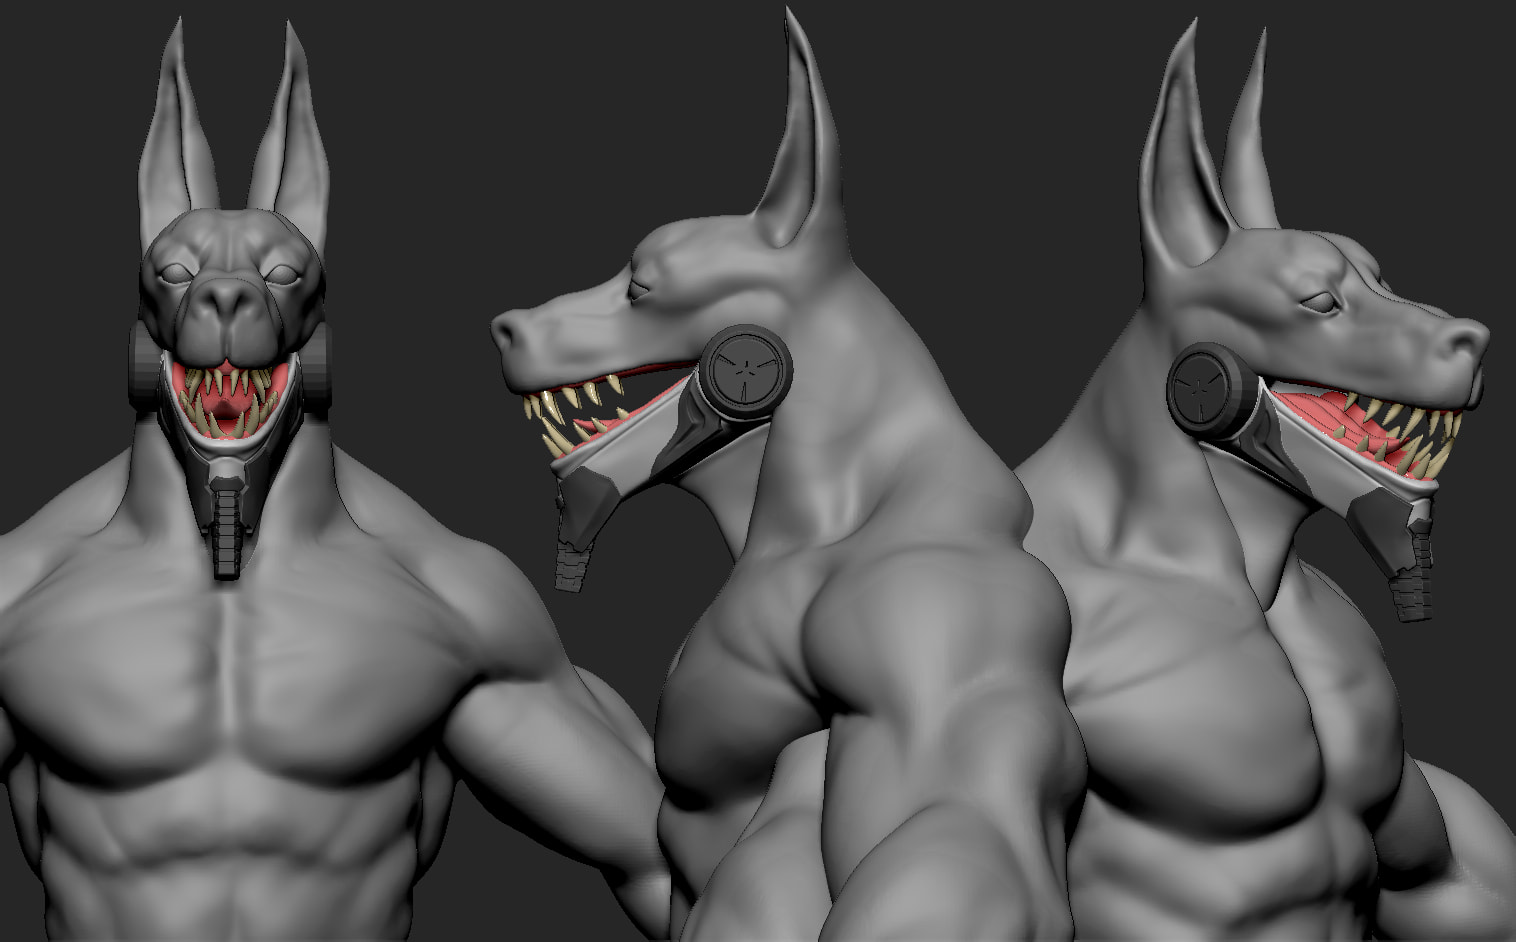Click the eye of the right-facing model
The width and height of the screenshot is (1516, 942).
pyautogui.click(x=1318, y=301)
